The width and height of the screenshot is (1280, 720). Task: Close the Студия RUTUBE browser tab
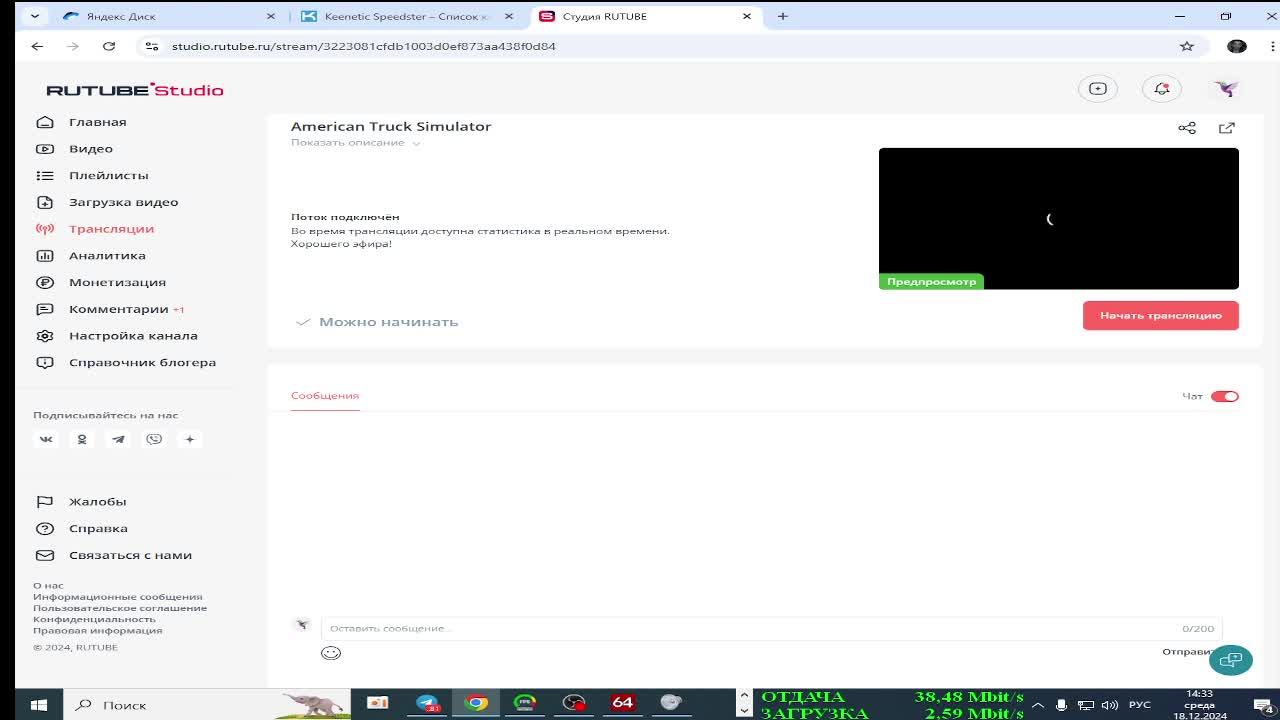pyautogui.click(x=747, y=16)
